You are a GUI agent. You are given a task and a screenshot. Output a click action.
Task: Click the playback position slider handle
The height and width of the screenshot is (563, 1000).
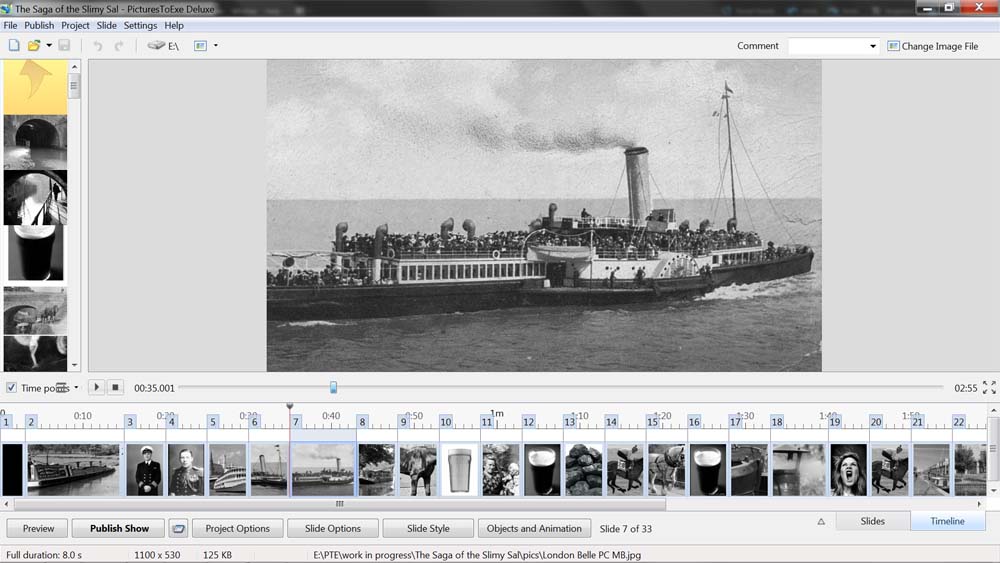point(333,388)
